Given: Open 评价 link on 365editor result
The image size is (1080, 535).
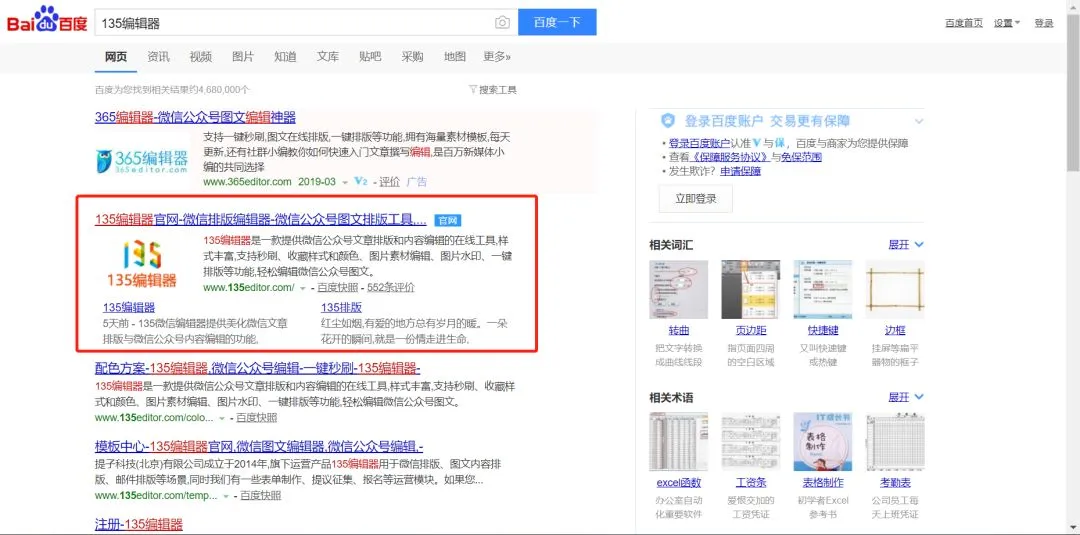Looking at the screenshot, I should point(390,182).
